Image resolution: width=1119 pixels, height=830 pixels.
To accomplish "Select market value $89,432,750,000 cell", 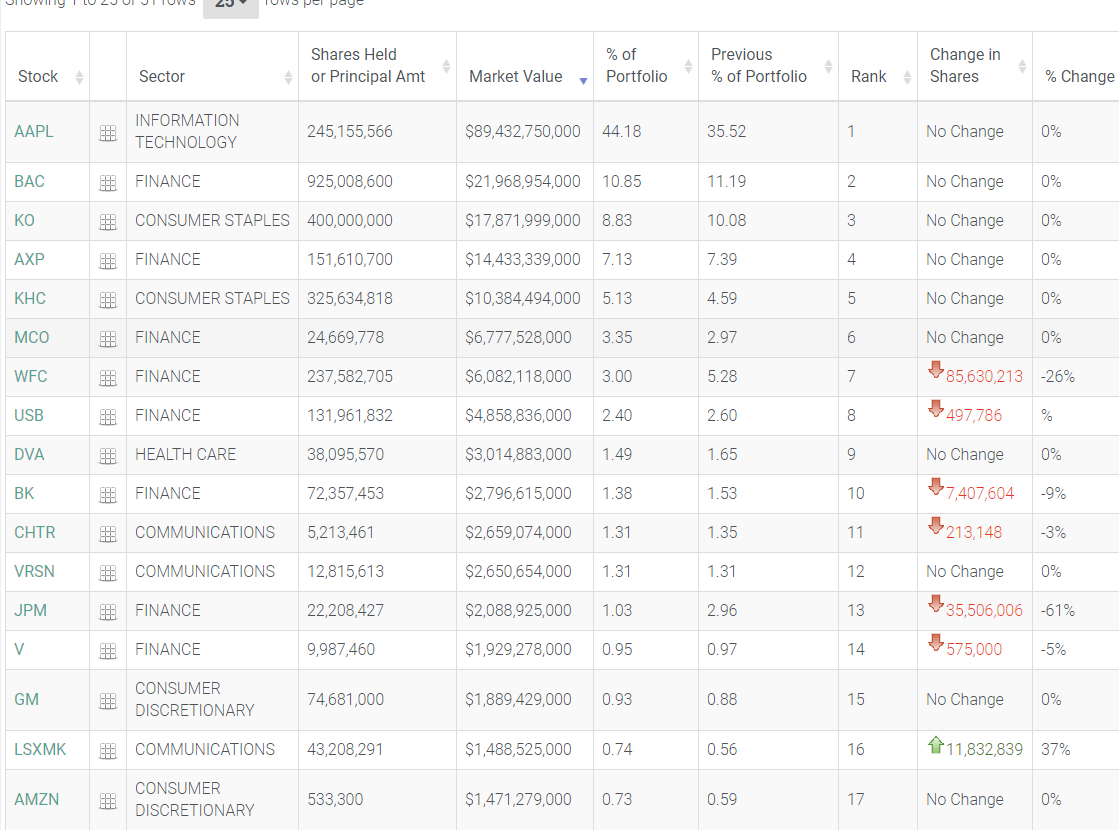I will (x=523, y=131).
